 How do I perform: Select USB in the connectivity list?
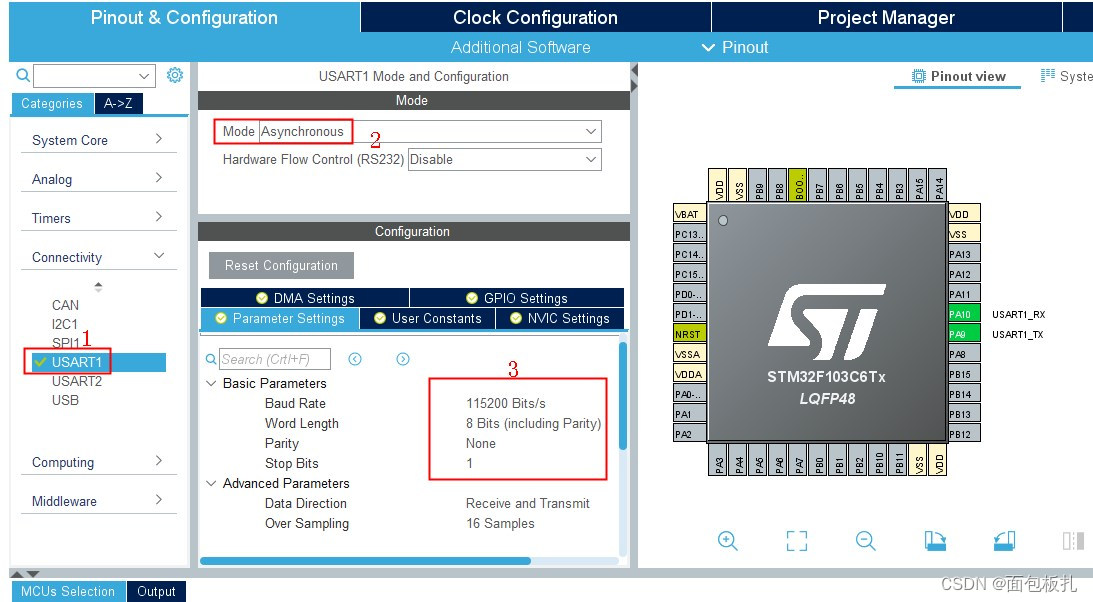(66, 400)
